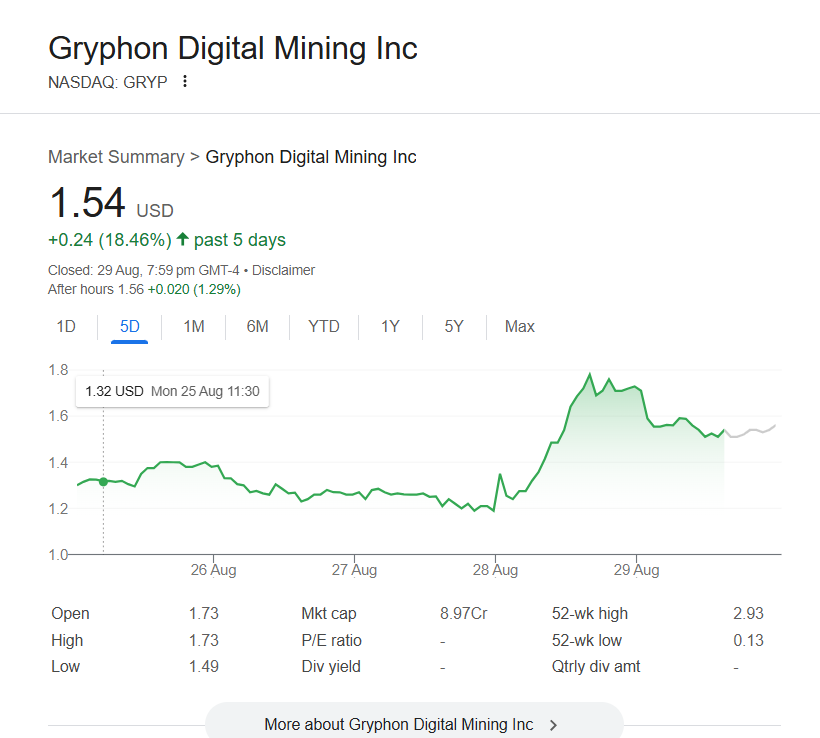Click More about Gryphon Digital Mining Inc

pos(399,725)
